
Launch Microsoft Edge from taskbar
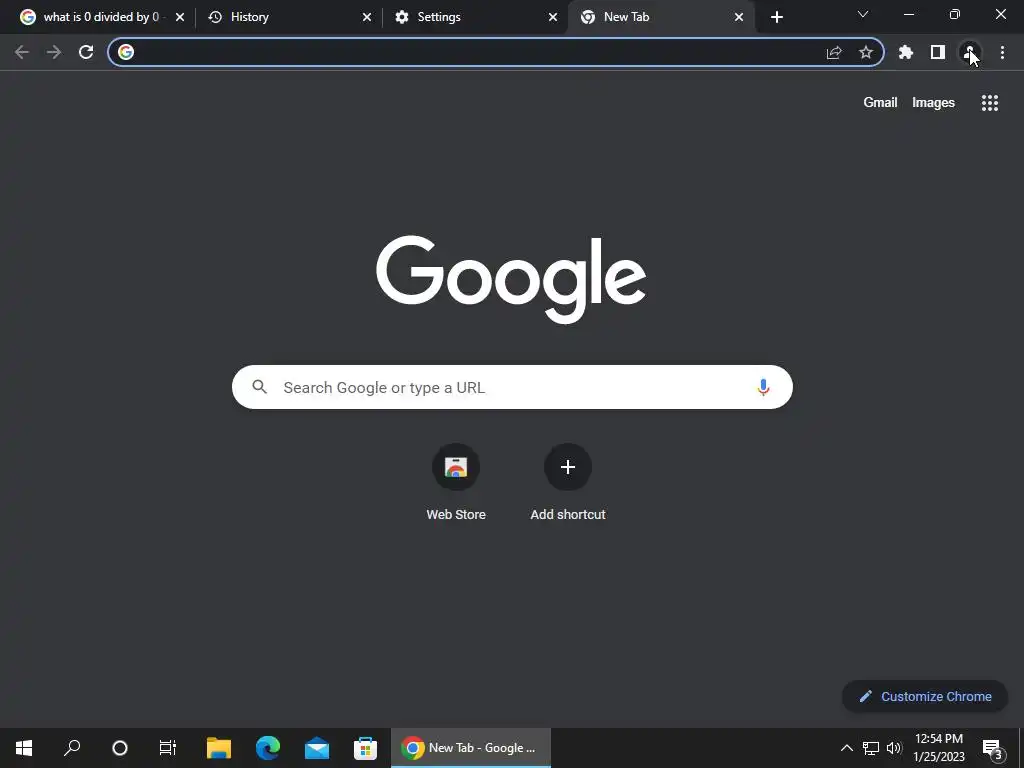268,748
